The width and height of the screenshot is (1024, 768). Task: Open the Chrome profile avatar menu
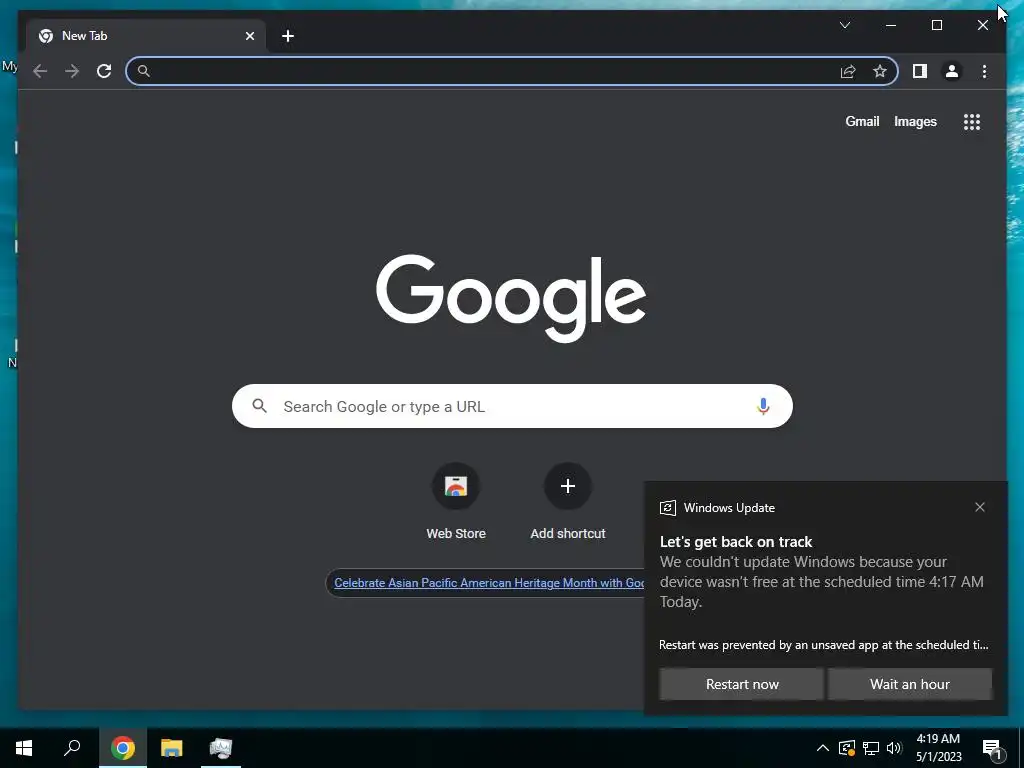tap(952, 71)
